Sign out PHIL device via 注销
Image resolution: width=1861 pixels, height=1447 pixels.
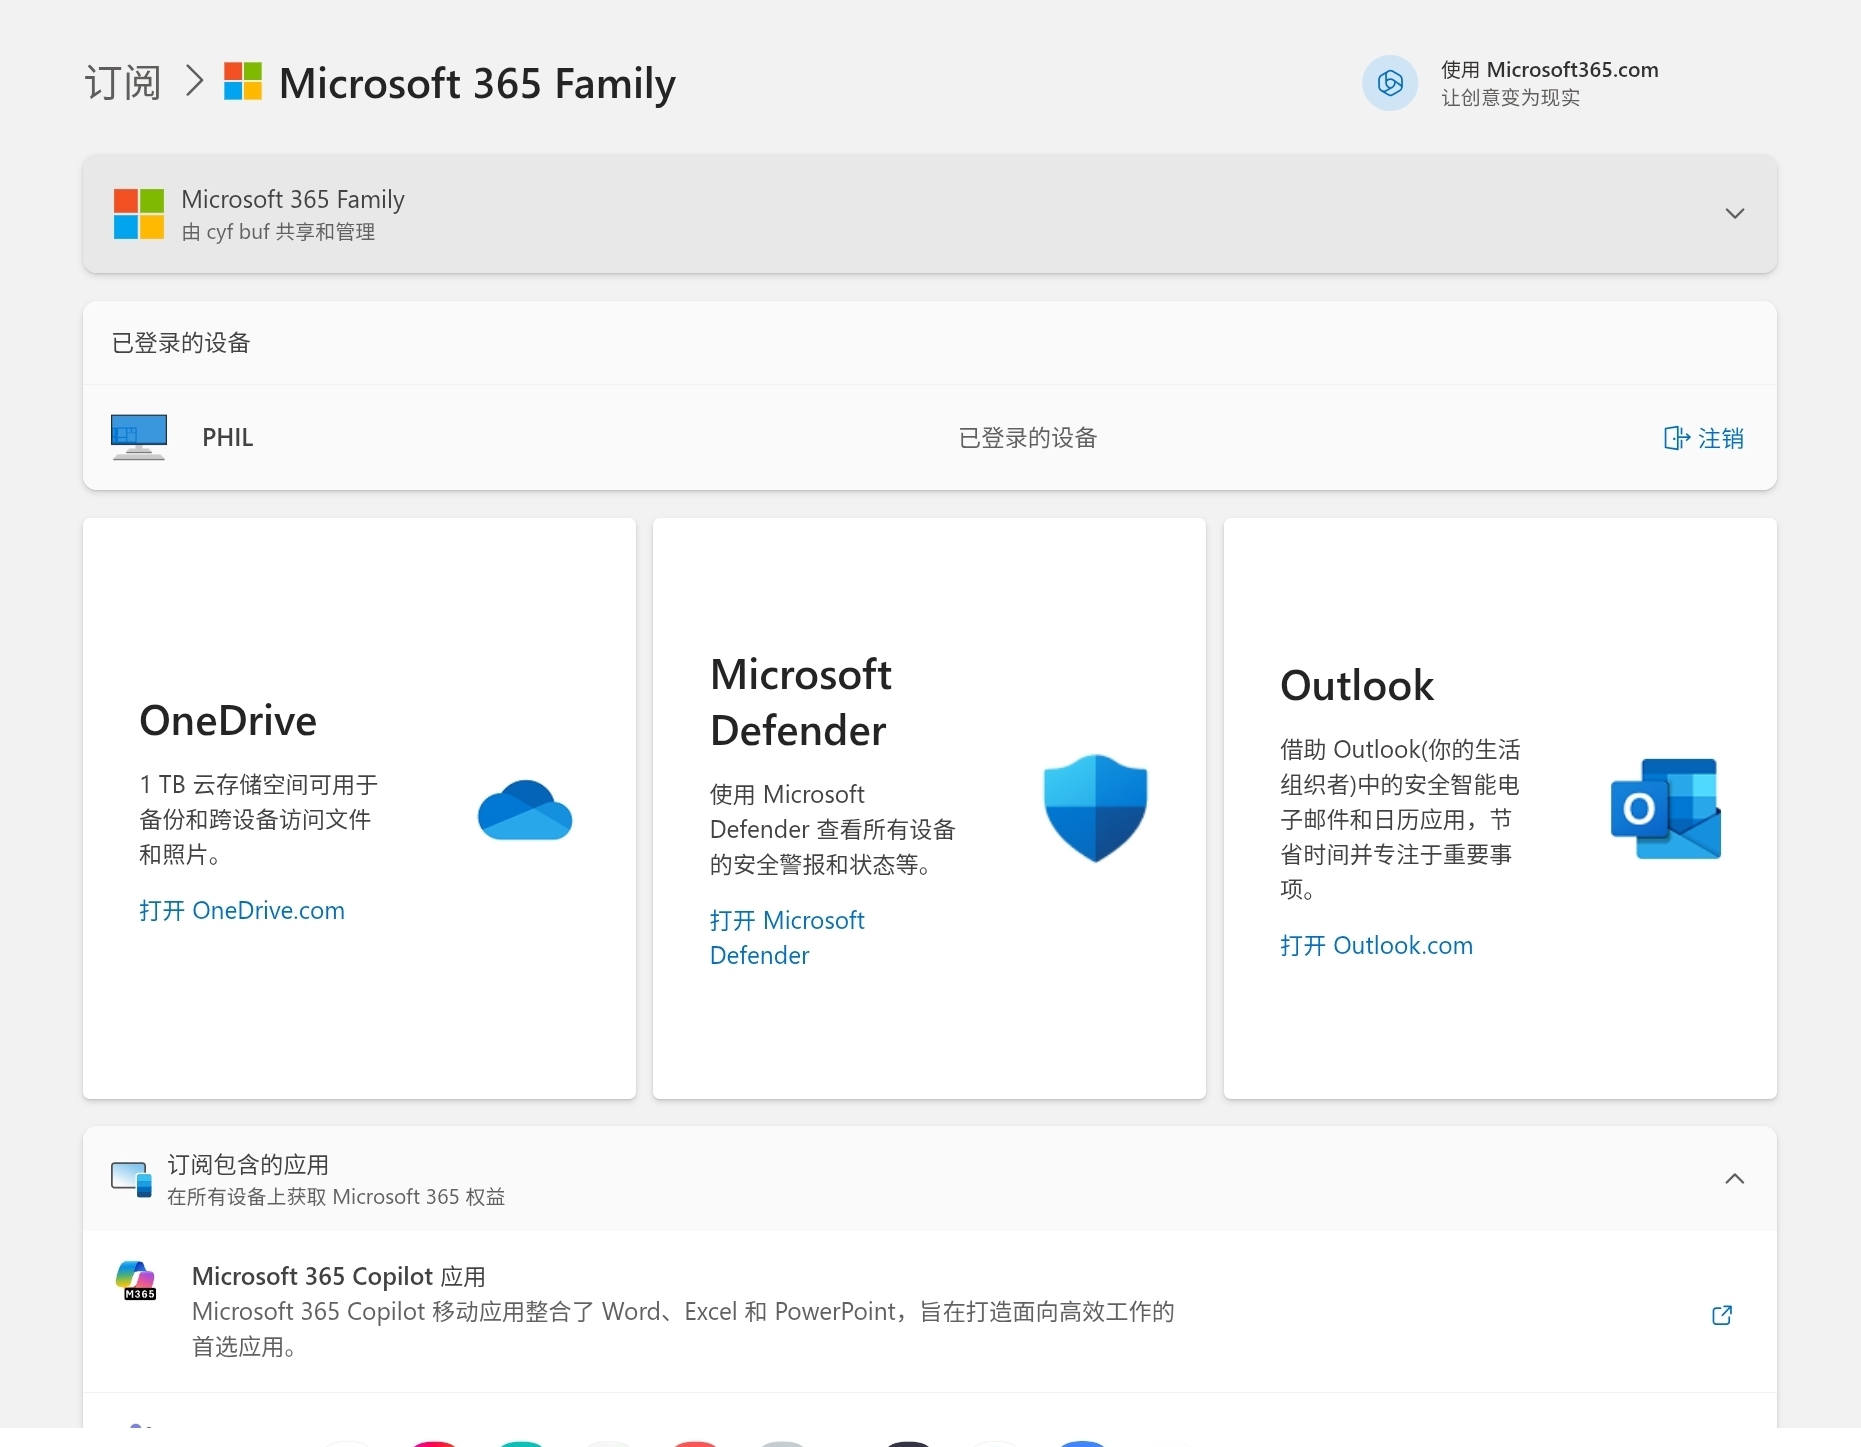[x=1703, y=438]
